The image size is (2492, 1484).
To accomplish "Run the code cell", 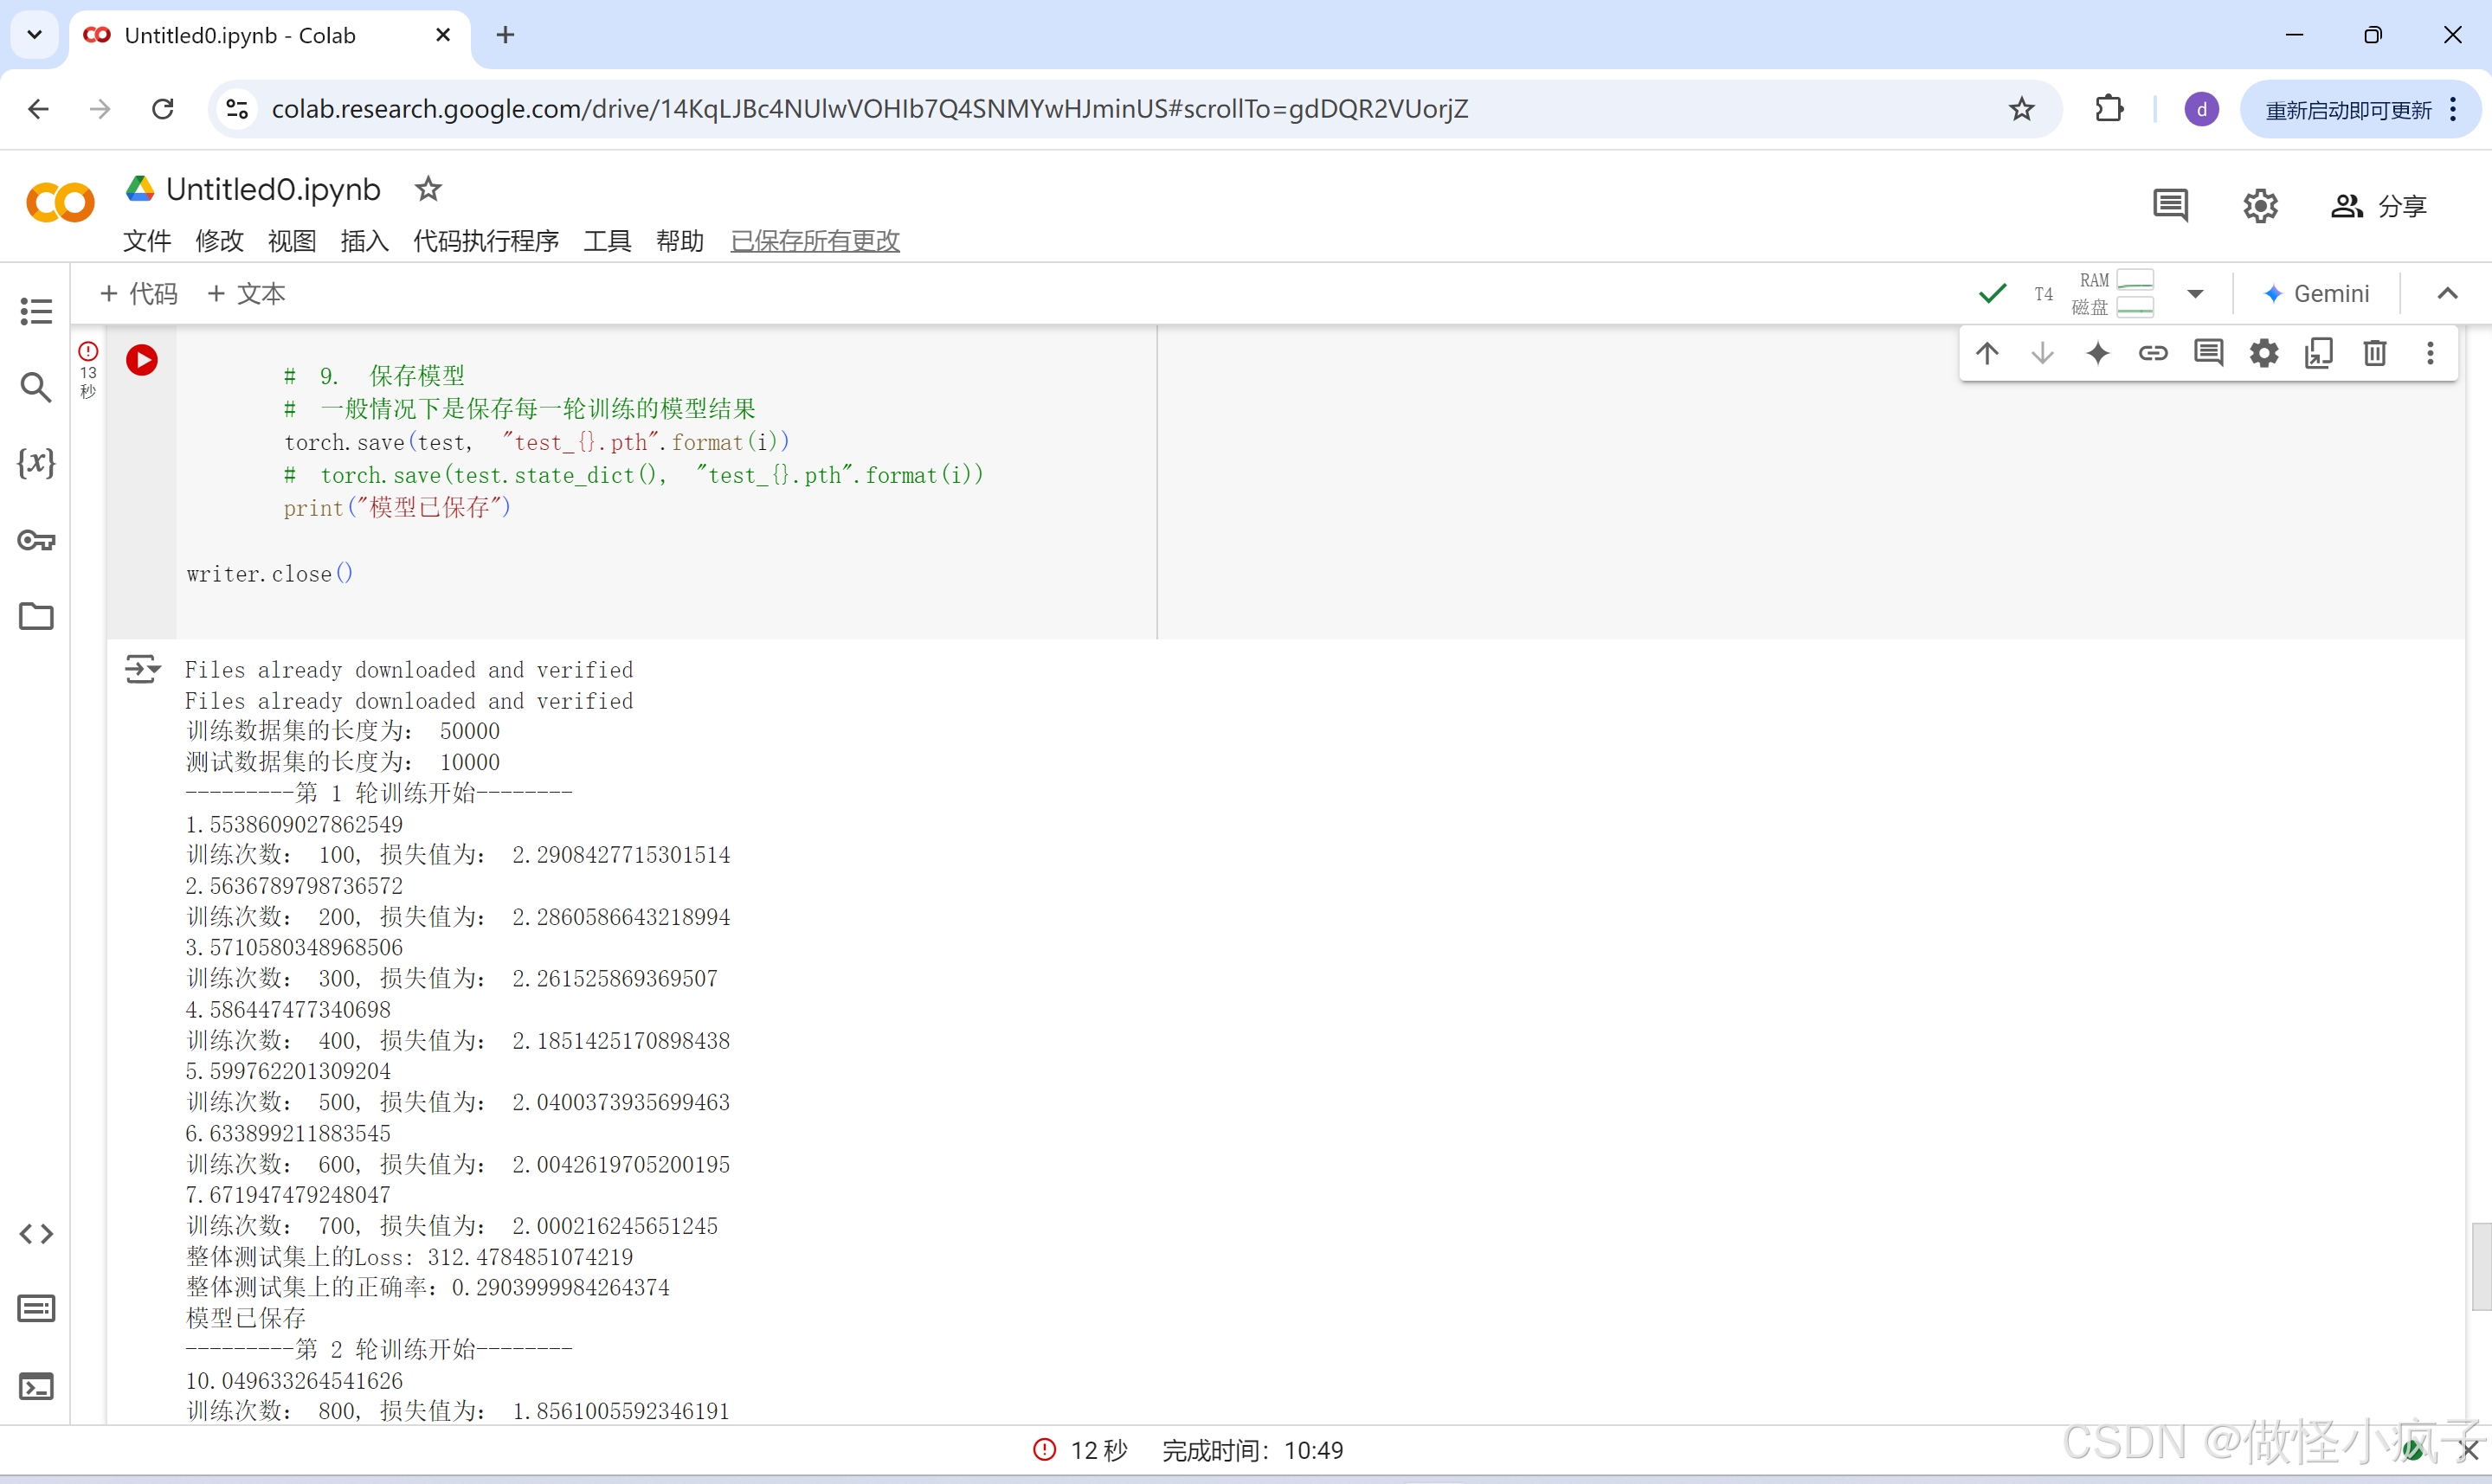I will click(x=142, y=360).
